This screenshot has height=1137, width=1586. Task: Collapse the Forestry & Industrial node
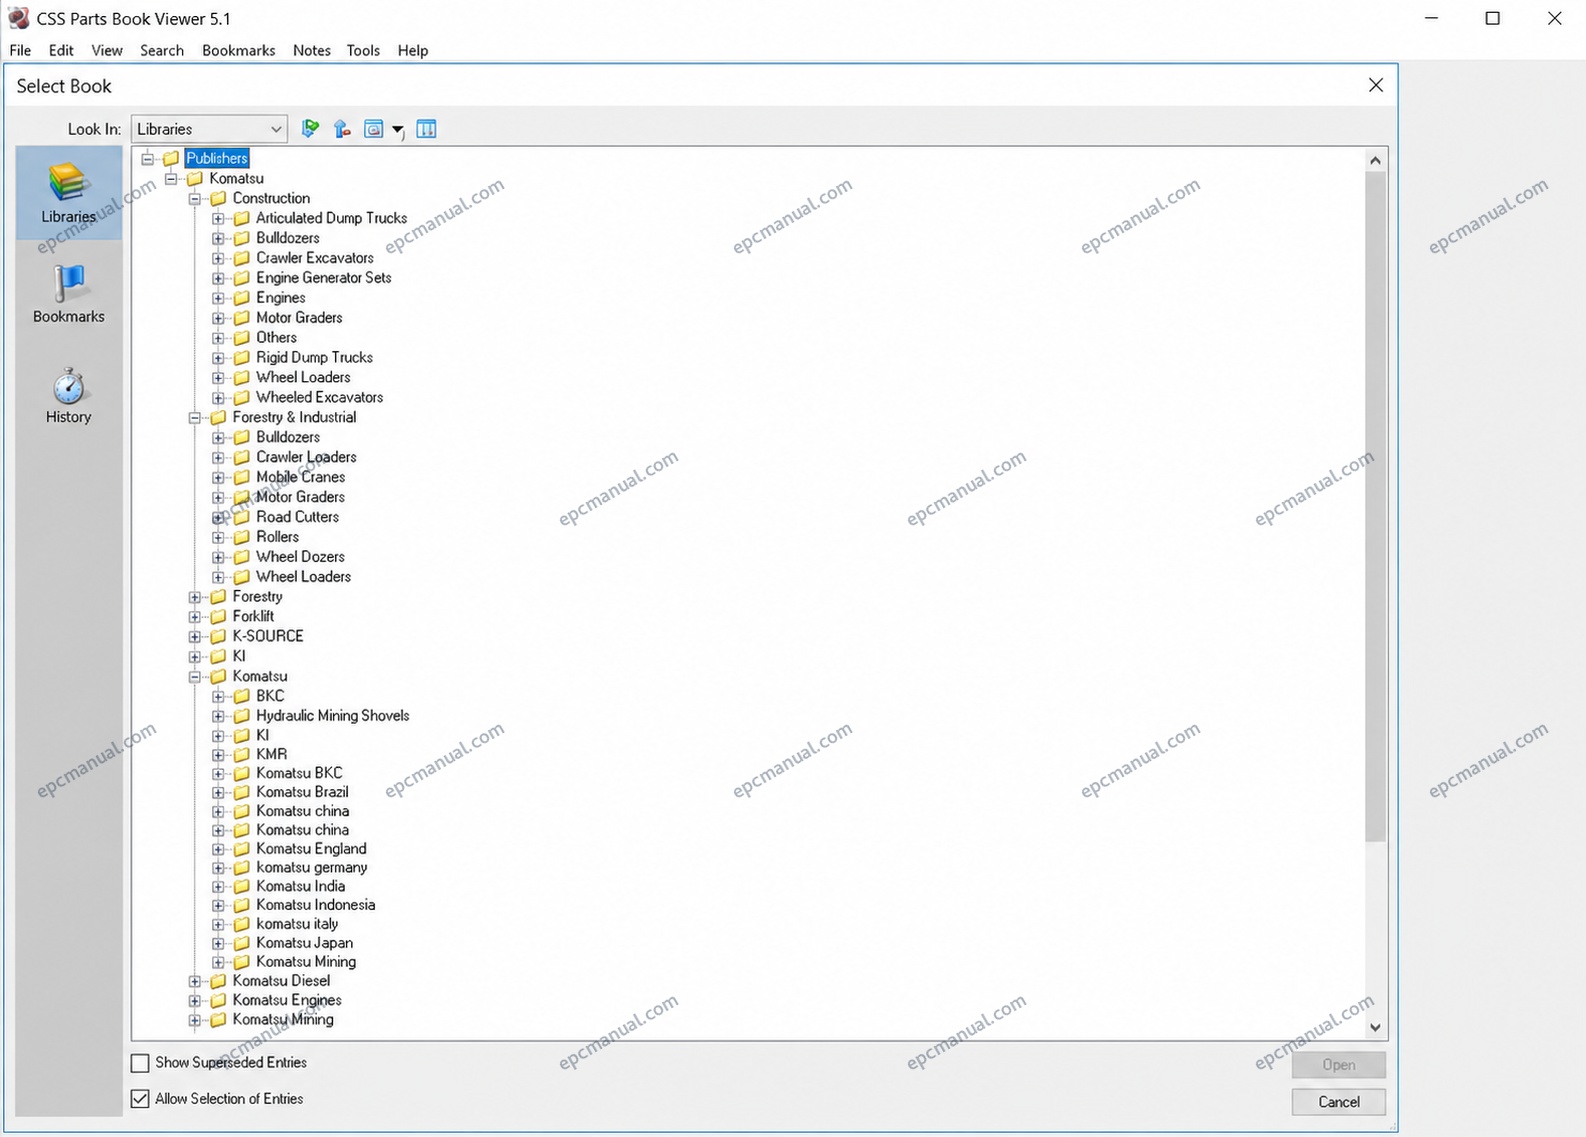pos(195,418)
